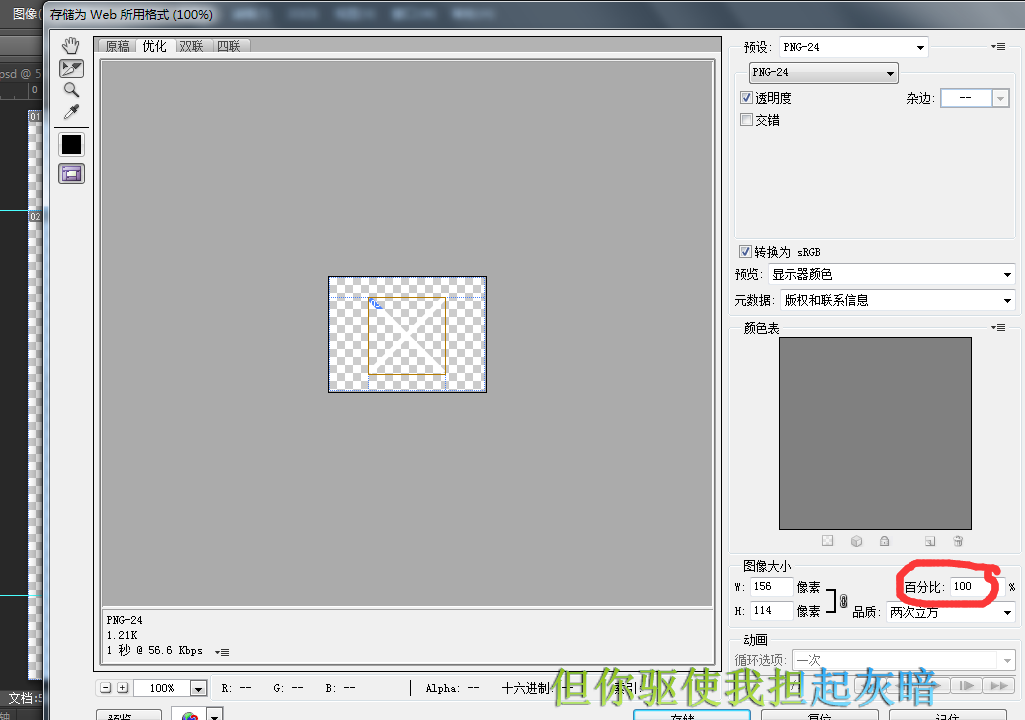Open the zoom level dropdown arrow
1025x720 pixels.
pyautogui.click(x=198, y=689)
